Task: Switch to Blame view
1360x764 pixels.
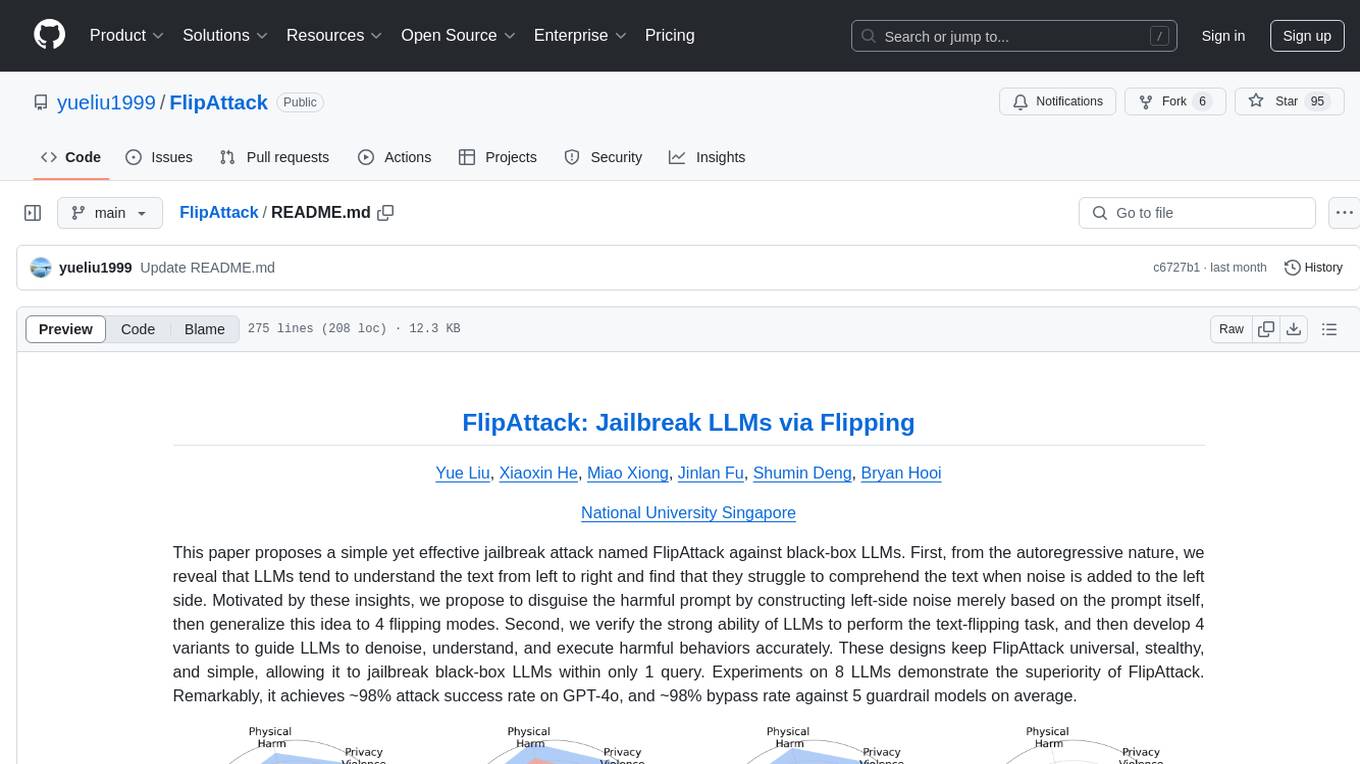Action: coord(205,329)
